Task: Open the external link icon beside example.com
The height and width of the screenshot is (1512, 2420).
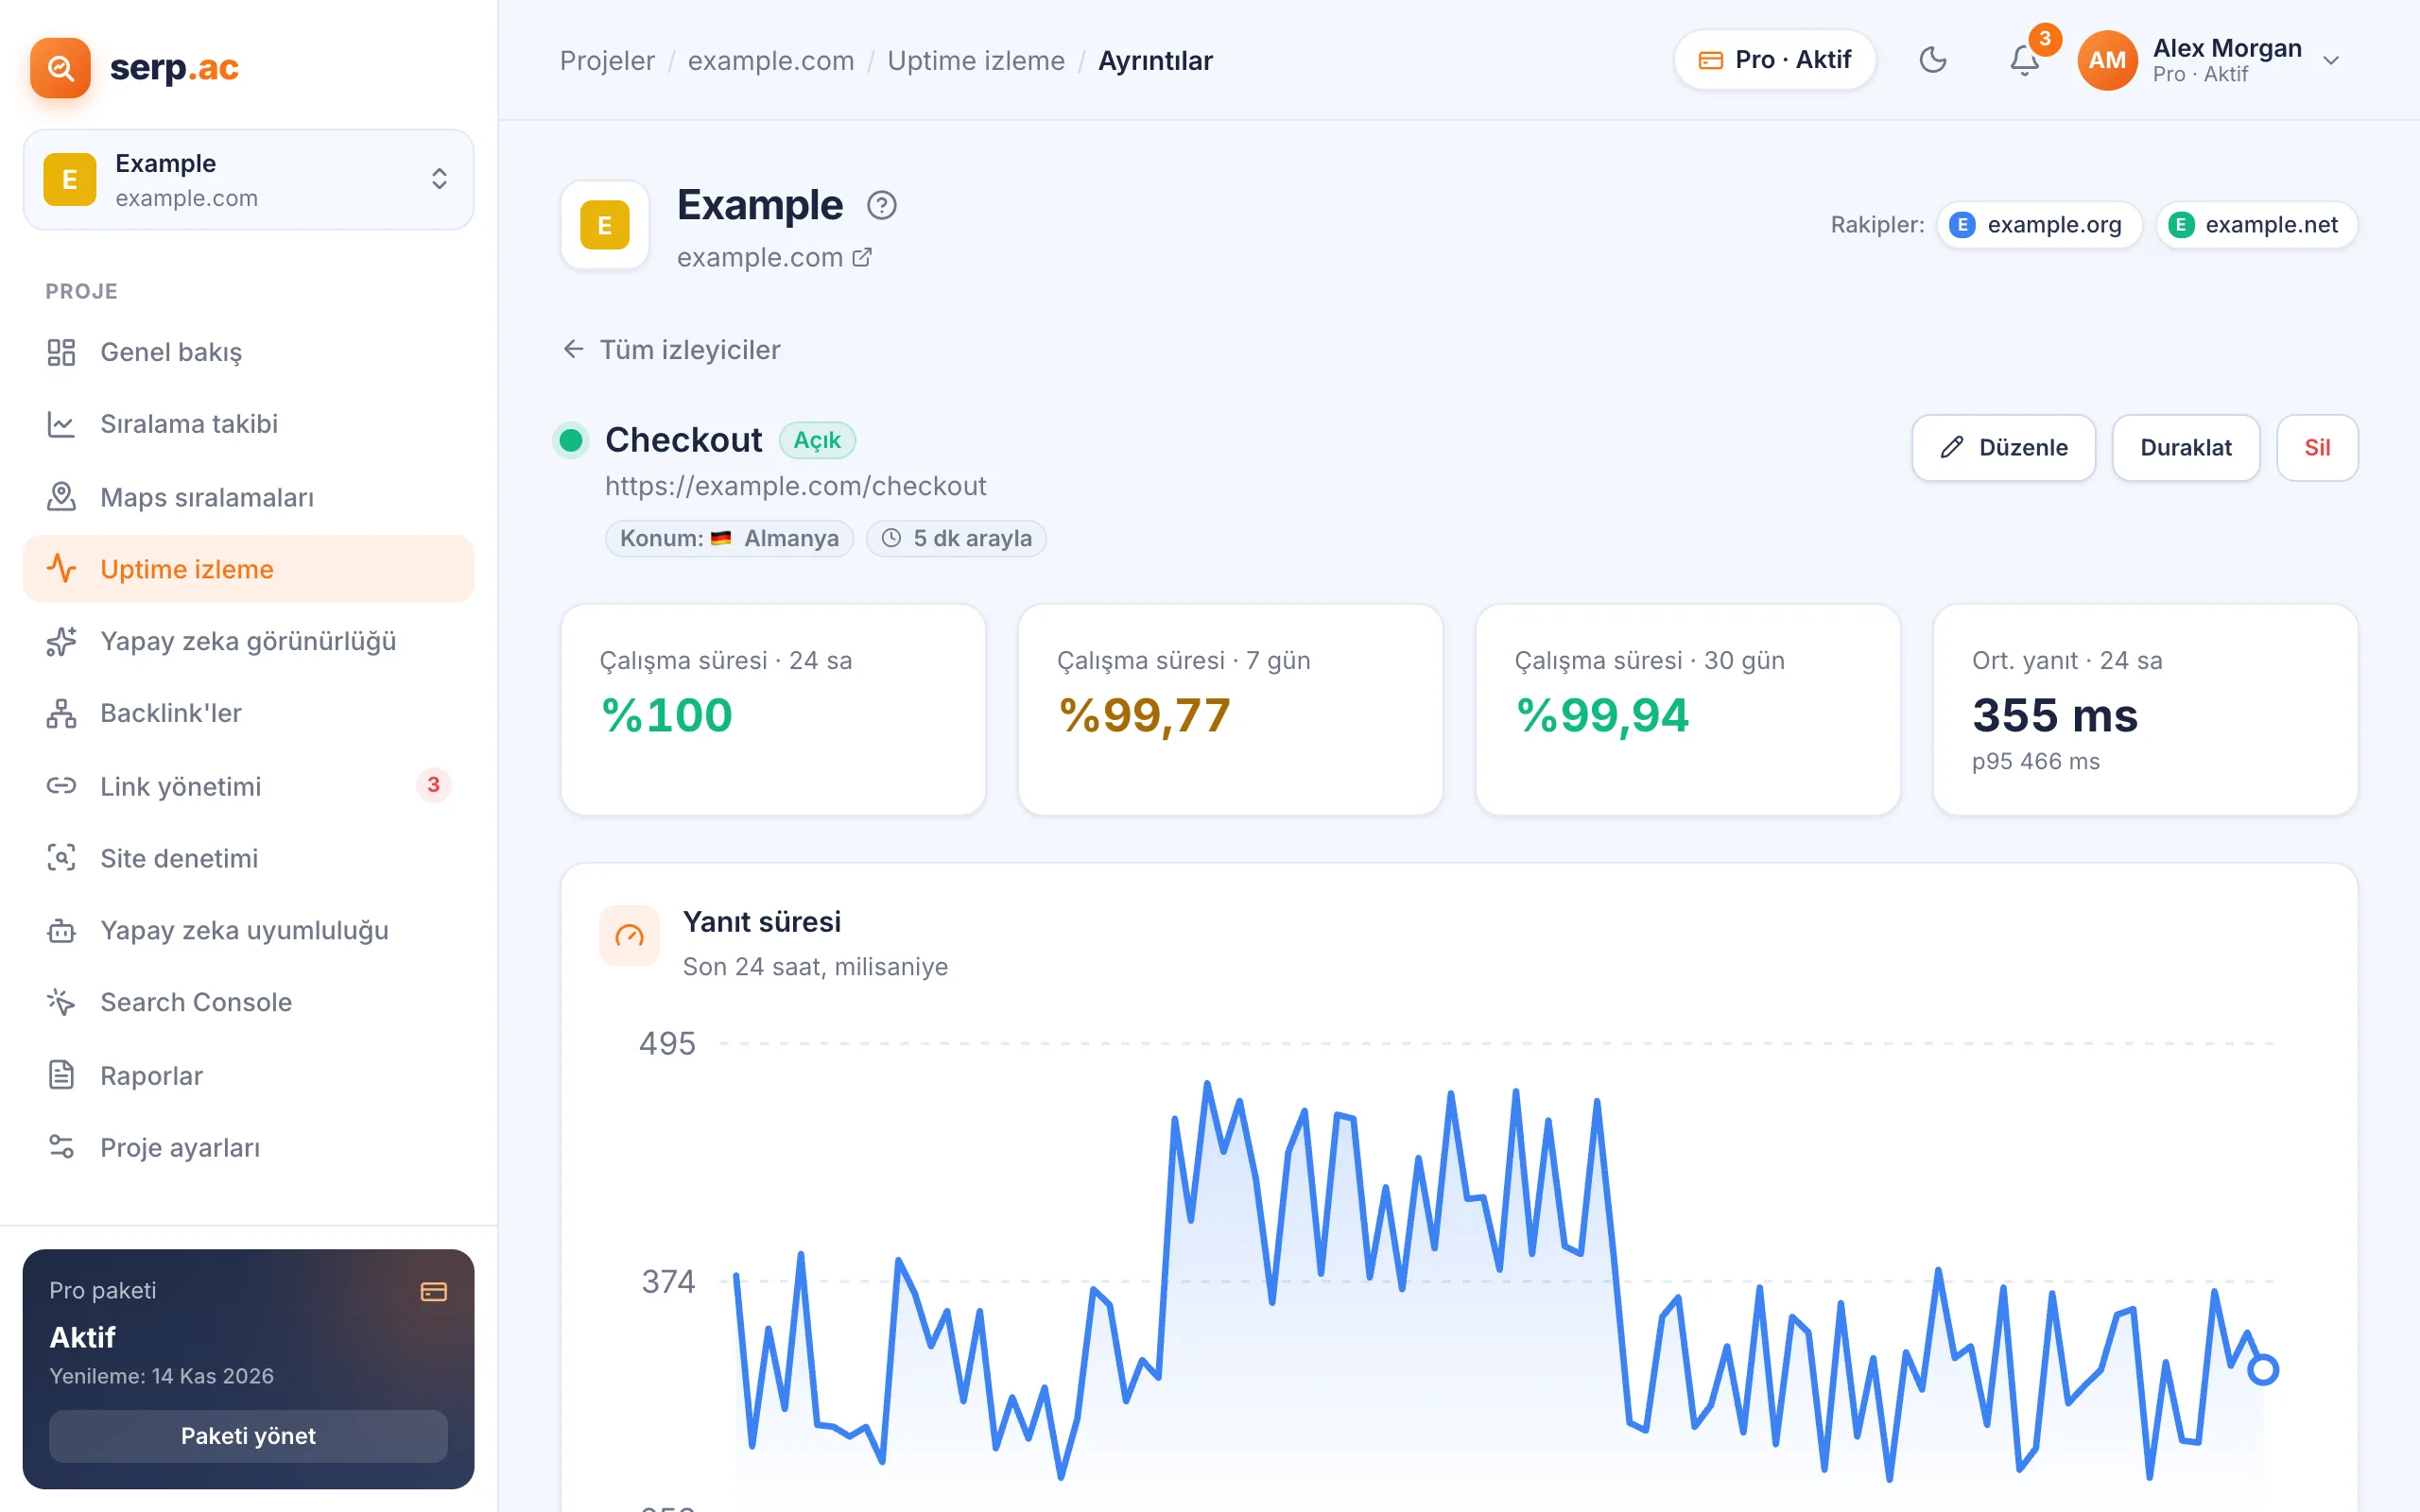Action: click(x=862, y=257)
